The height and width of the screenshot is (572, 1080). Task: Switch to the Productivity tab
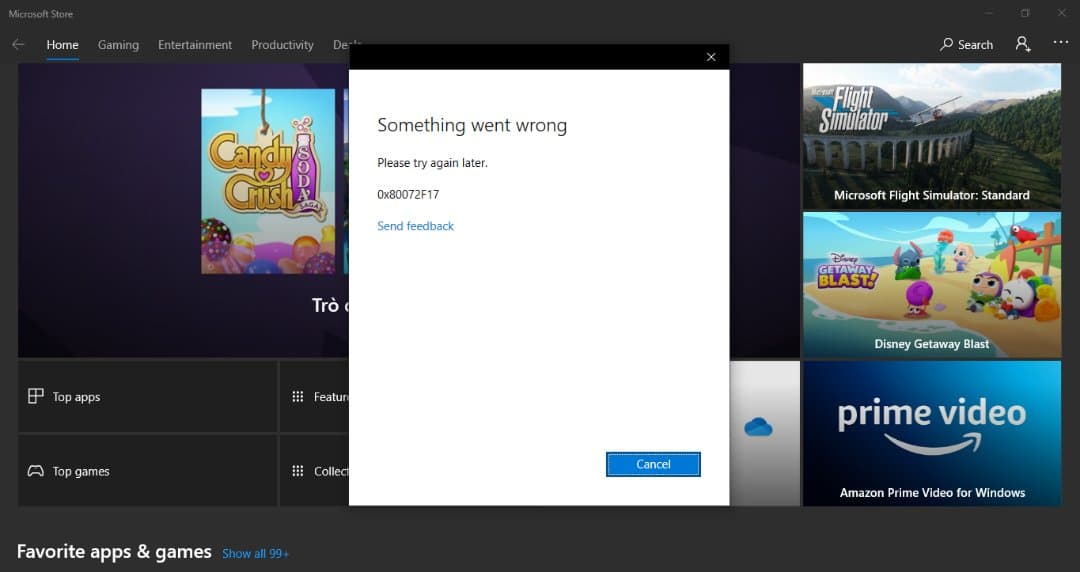tap(282, 45)
